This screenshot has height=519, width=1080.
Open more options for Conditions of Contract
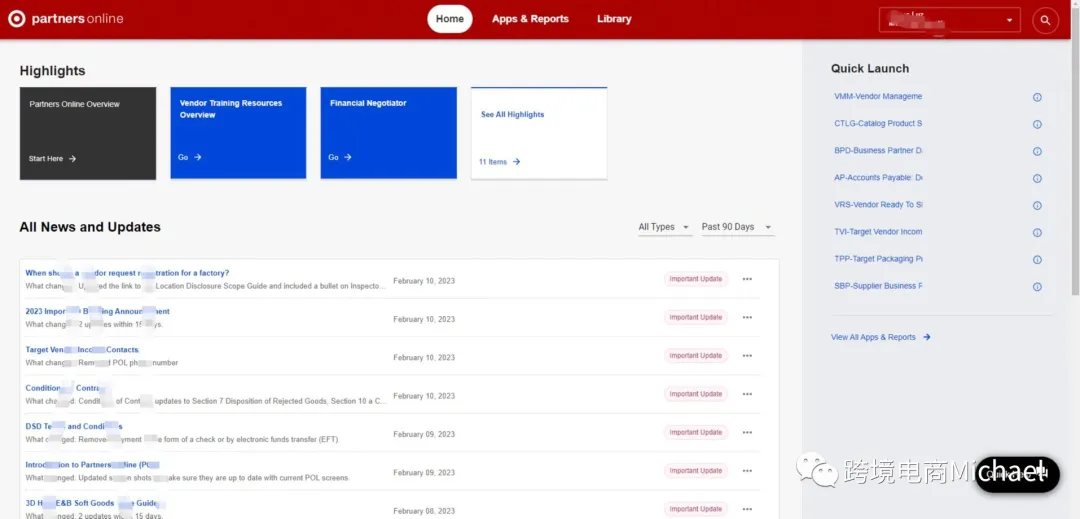point(747,394)
